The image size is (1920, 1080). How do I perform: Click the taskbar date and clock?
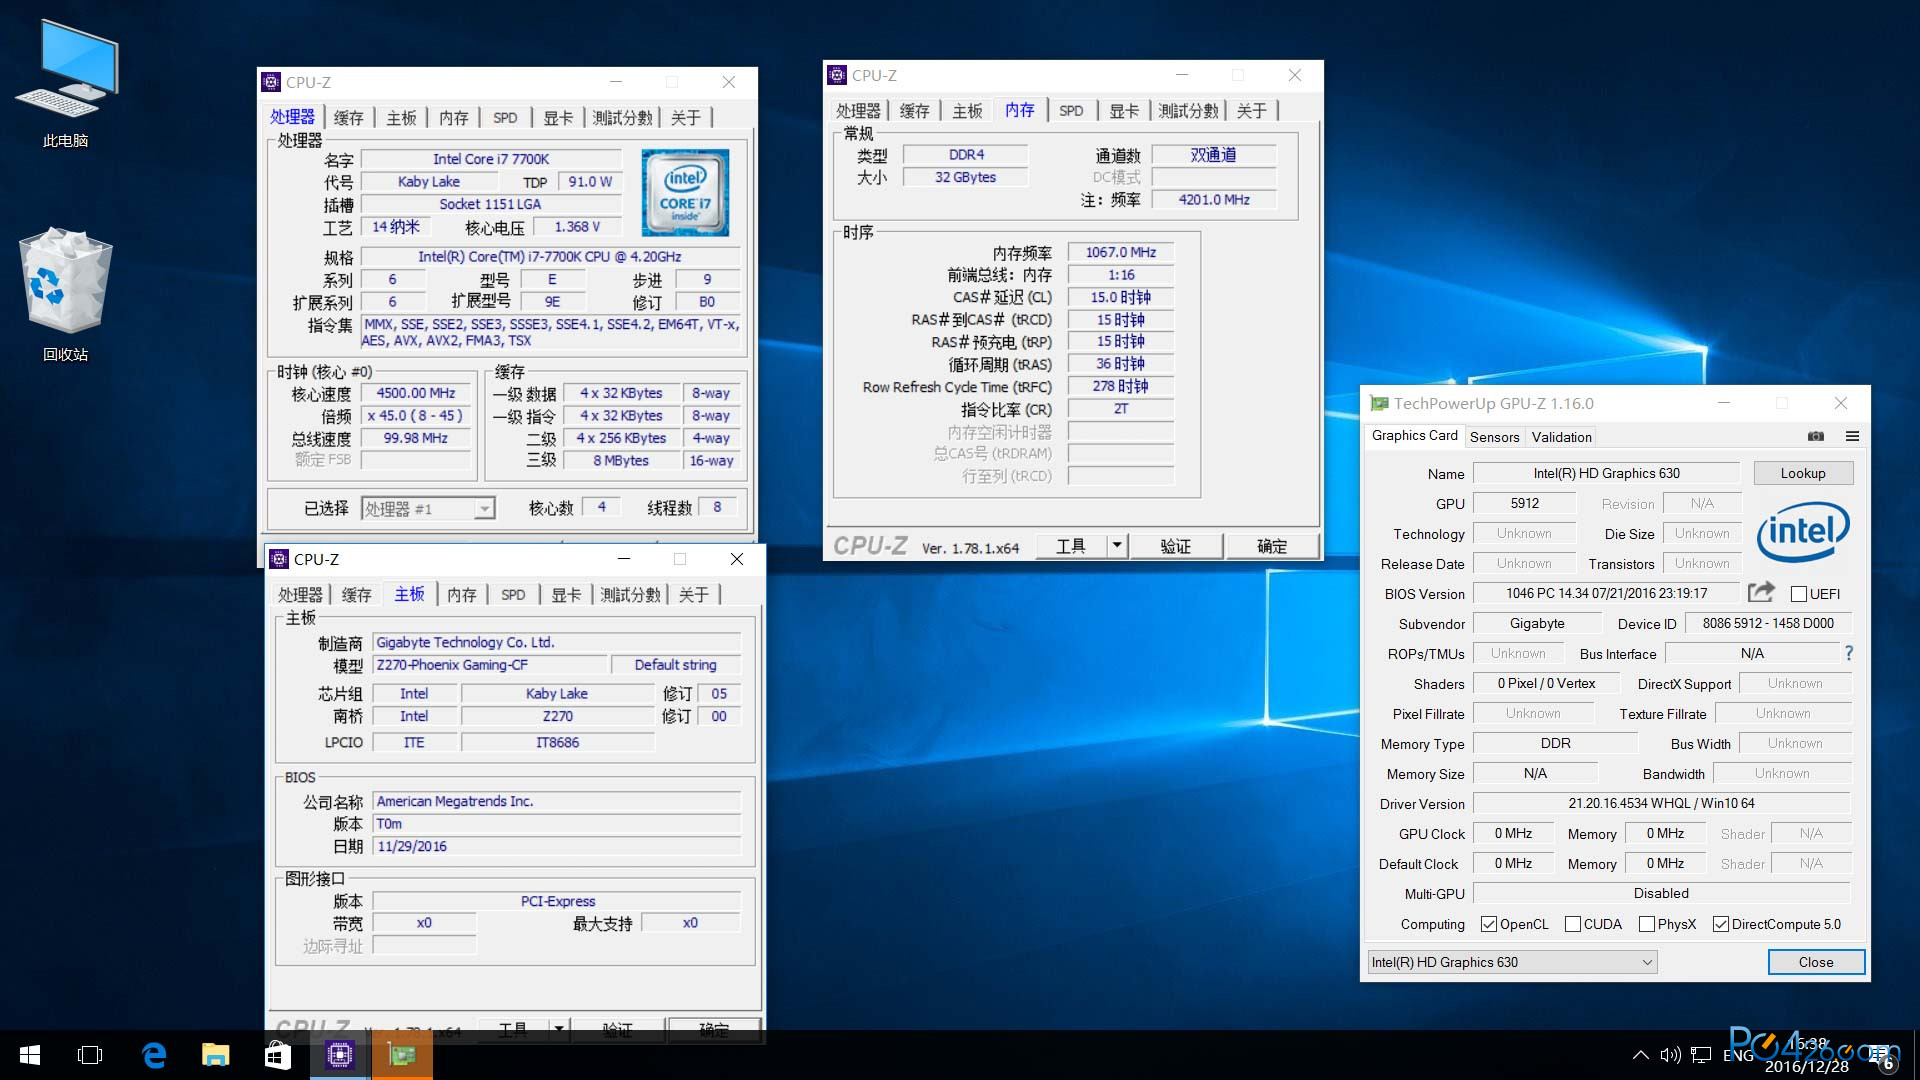[x=1806, y=1055]
